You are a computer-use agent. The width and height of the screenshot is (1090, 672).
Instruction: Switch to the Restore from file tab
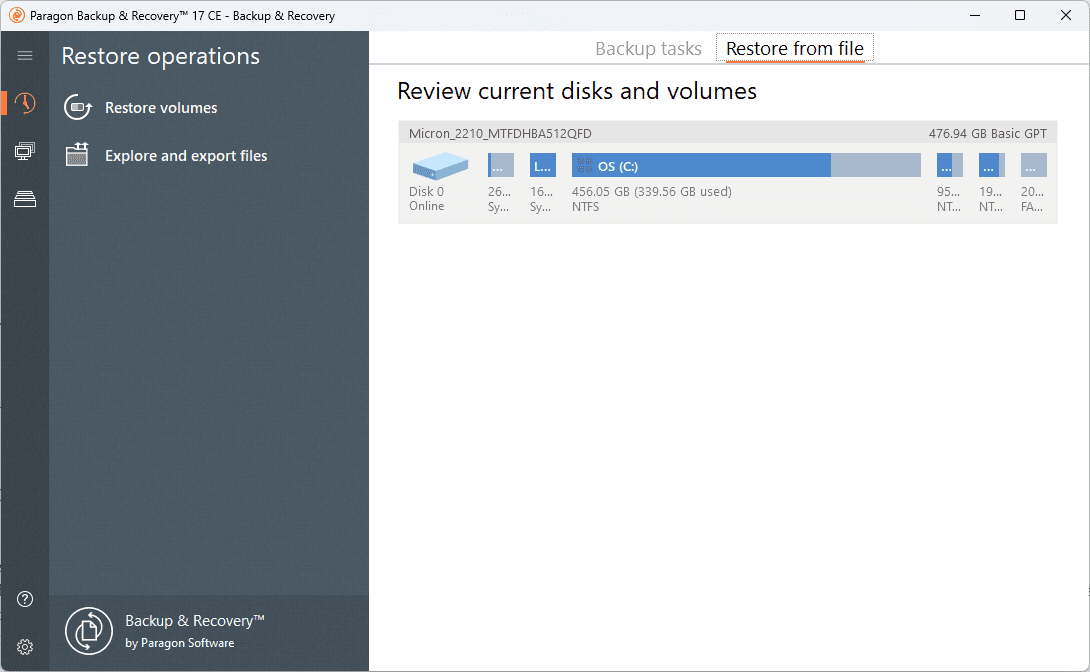click(795, 49)
